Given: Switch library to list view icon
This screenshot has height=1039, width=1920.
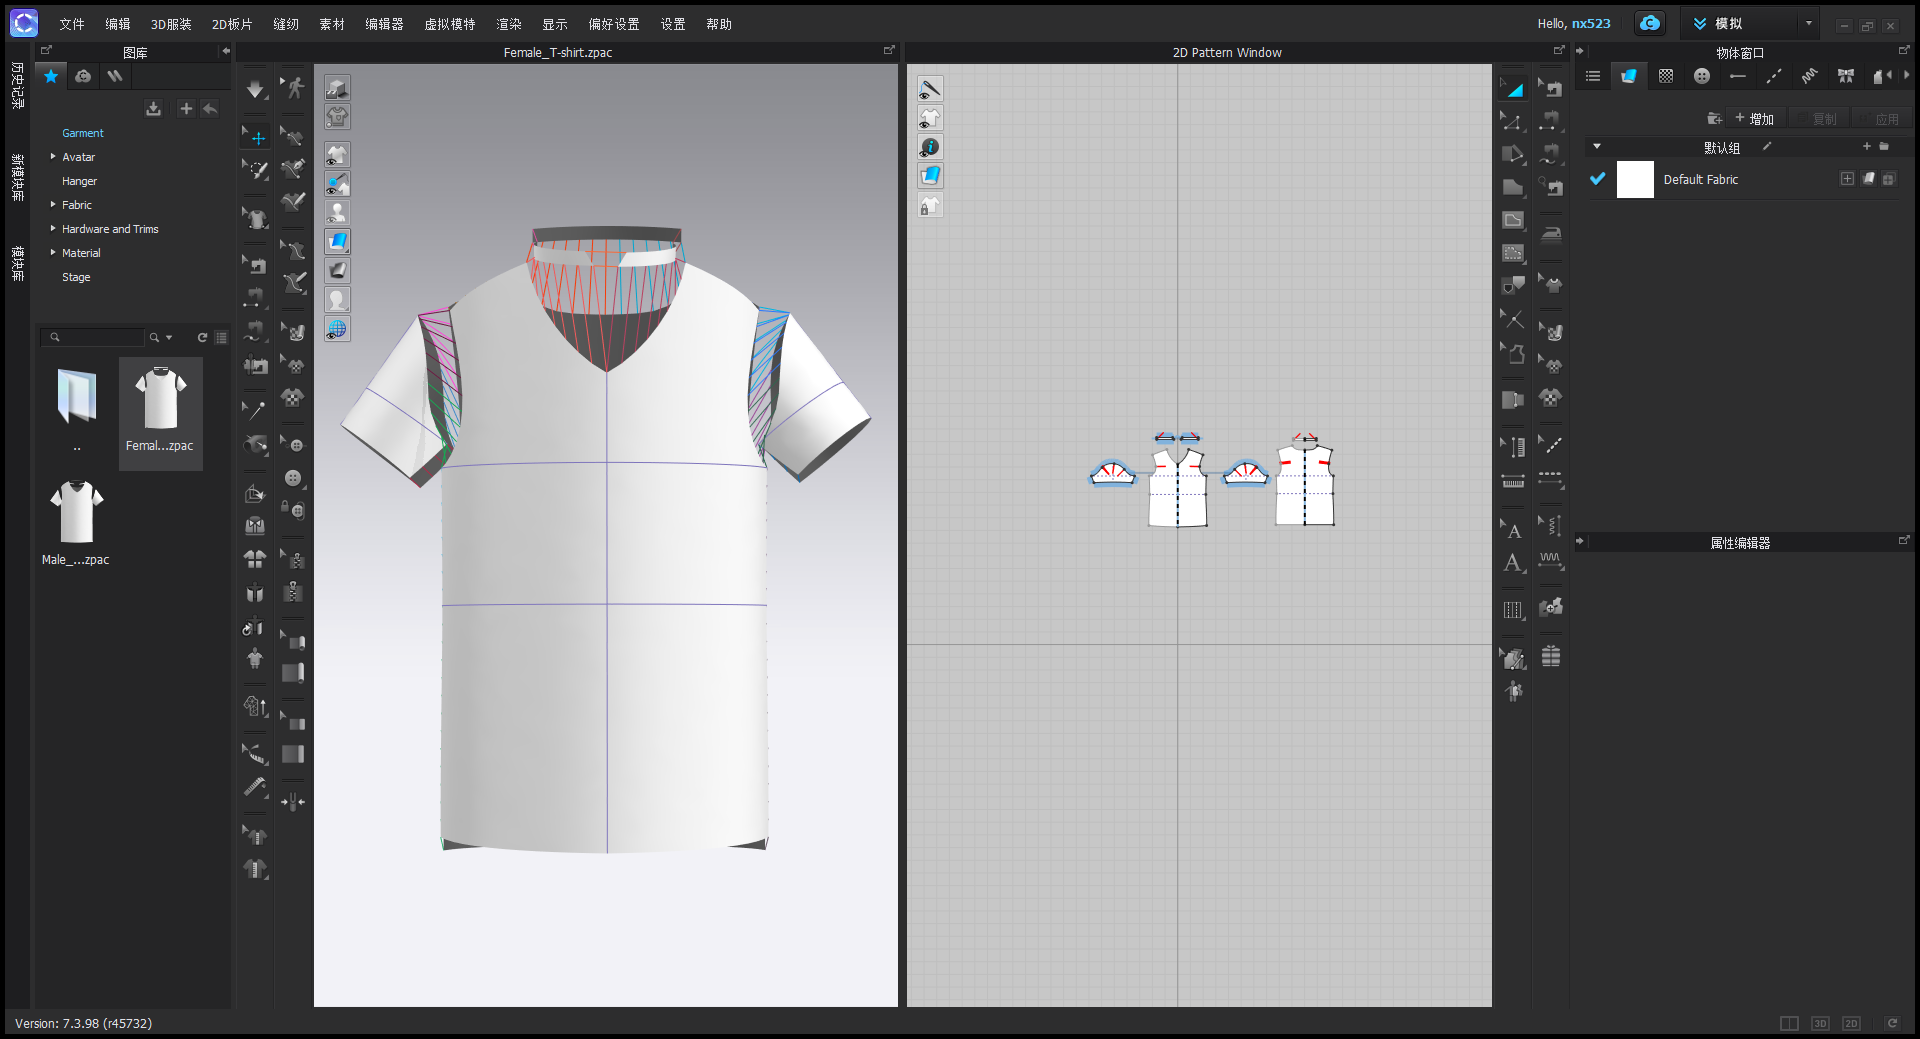Looking at the screenshot, I should click(x=221, y=338).
